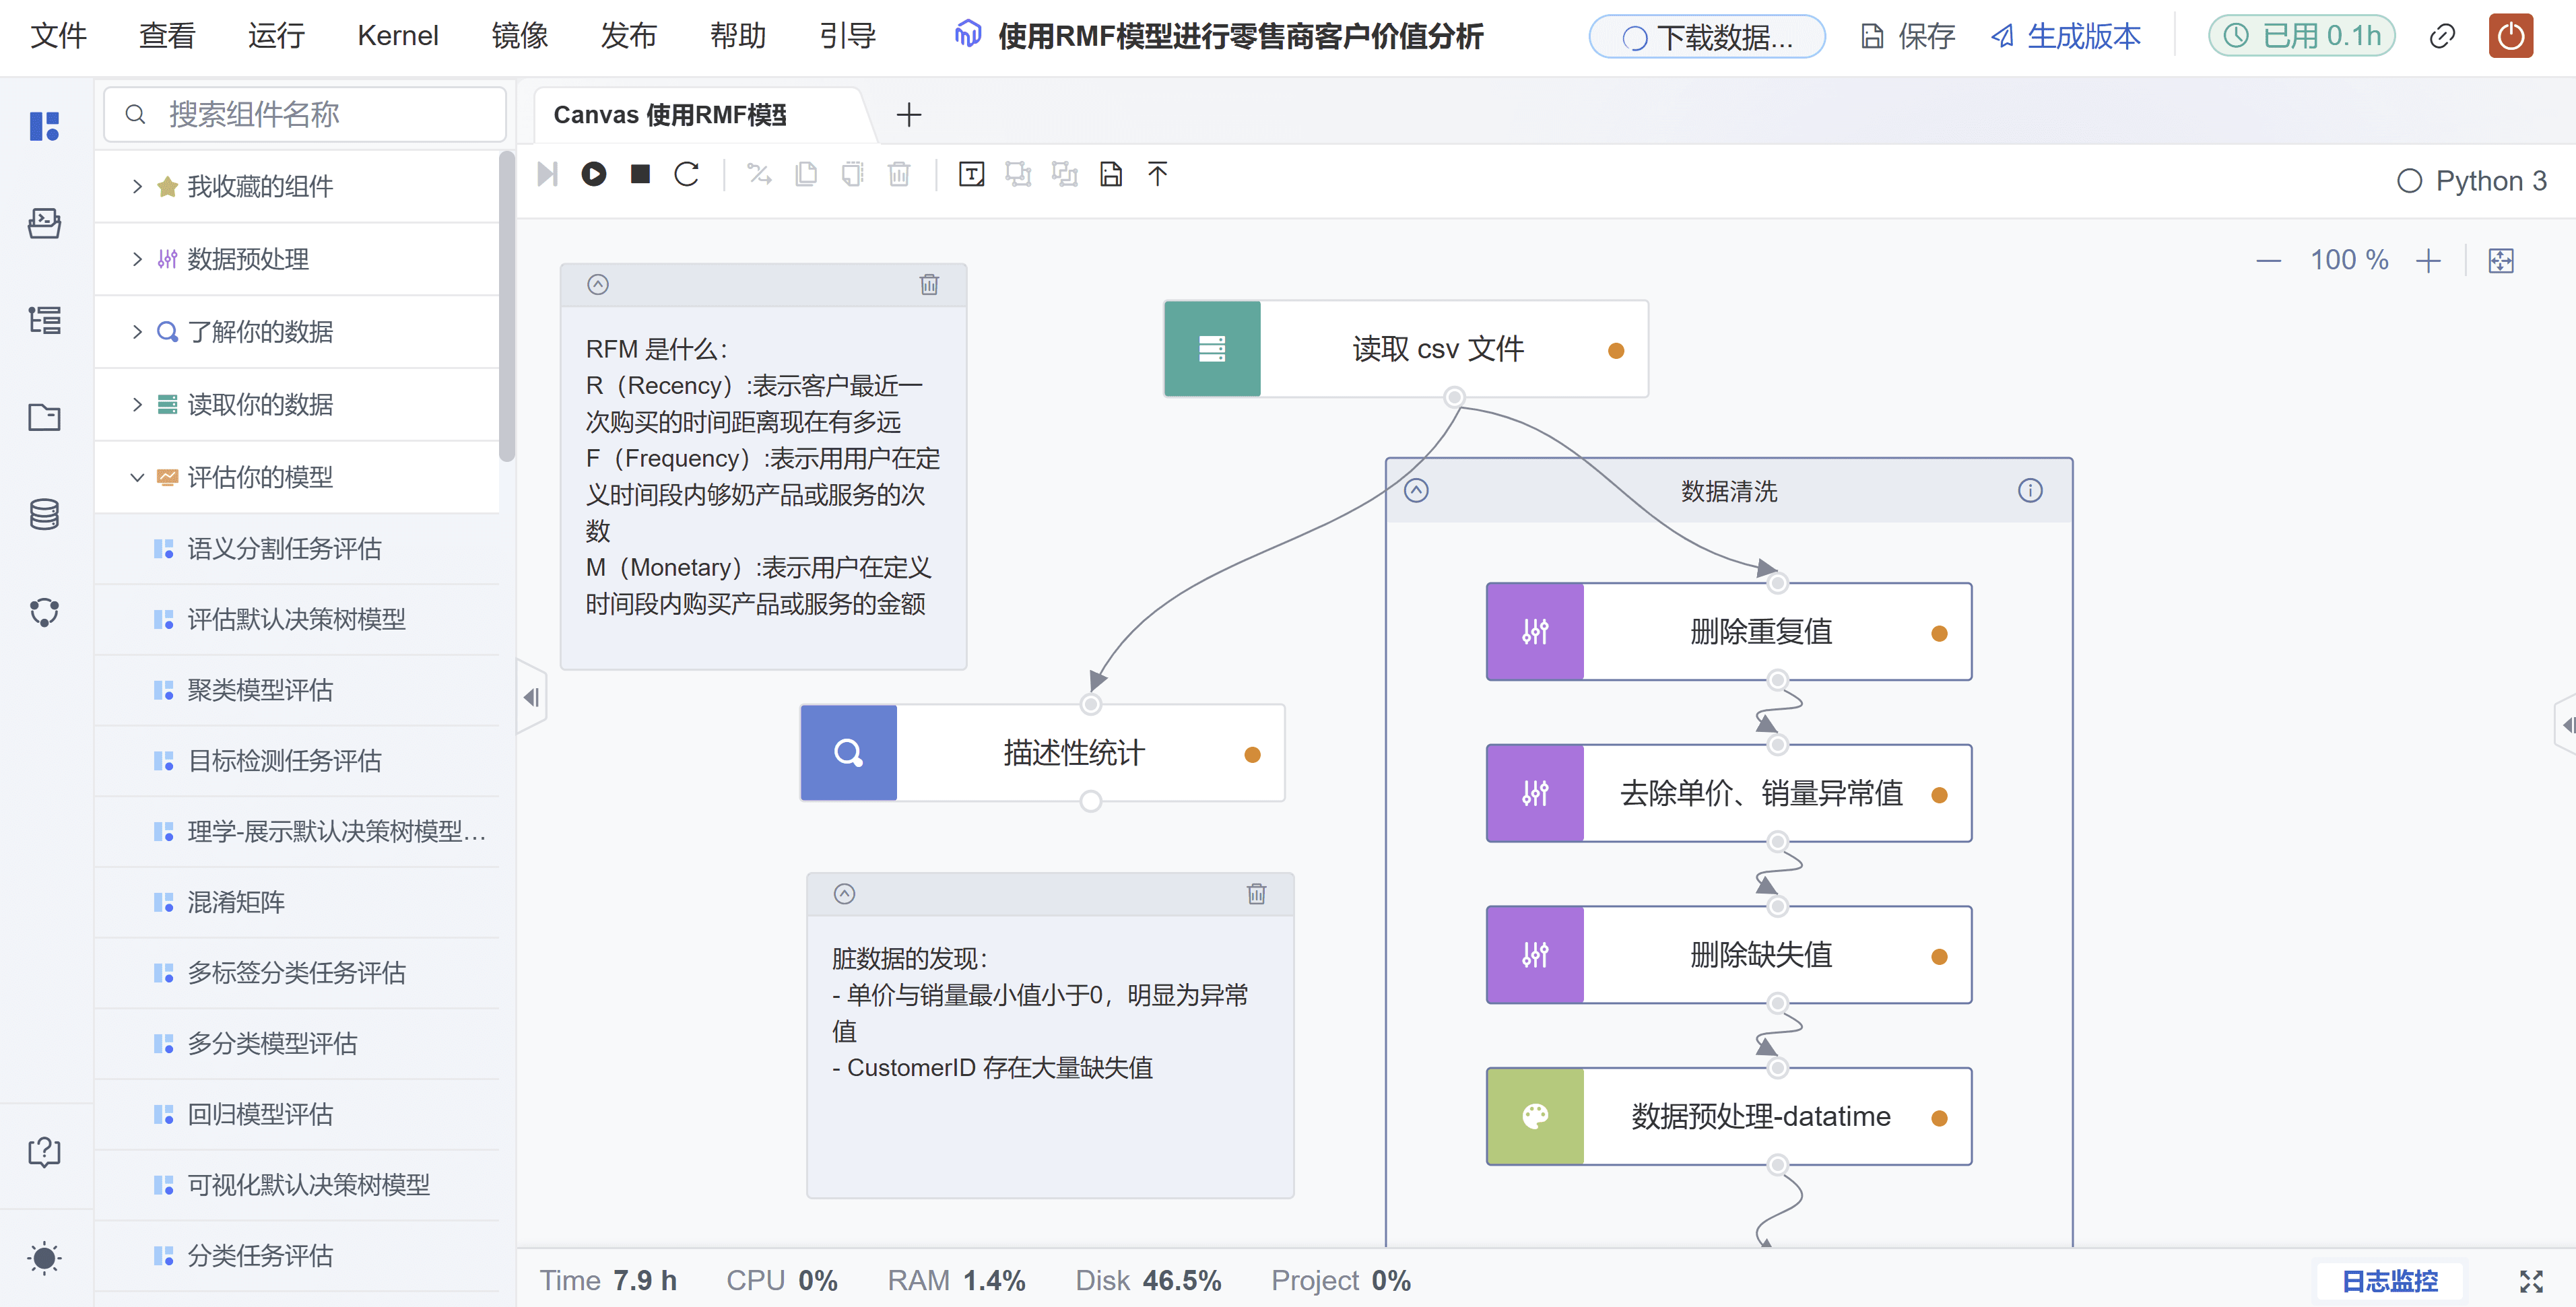The width and height of the screenshot is (2576, 1307).
Task: Click the run all play button
Action: [594, 174]
